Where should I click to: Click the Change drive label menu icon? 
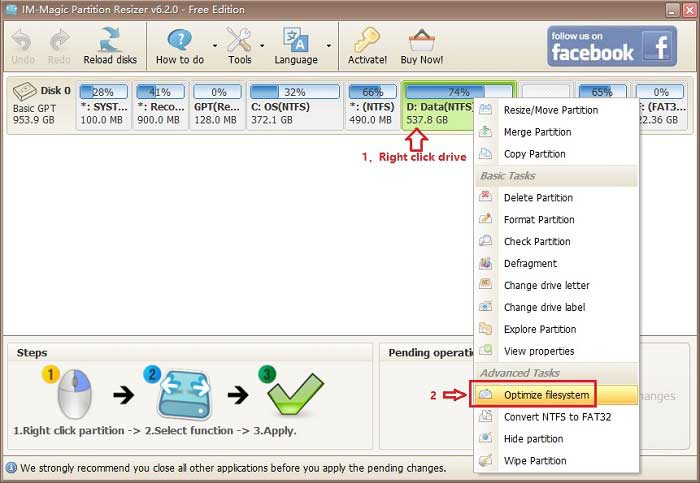pos(485,306)
